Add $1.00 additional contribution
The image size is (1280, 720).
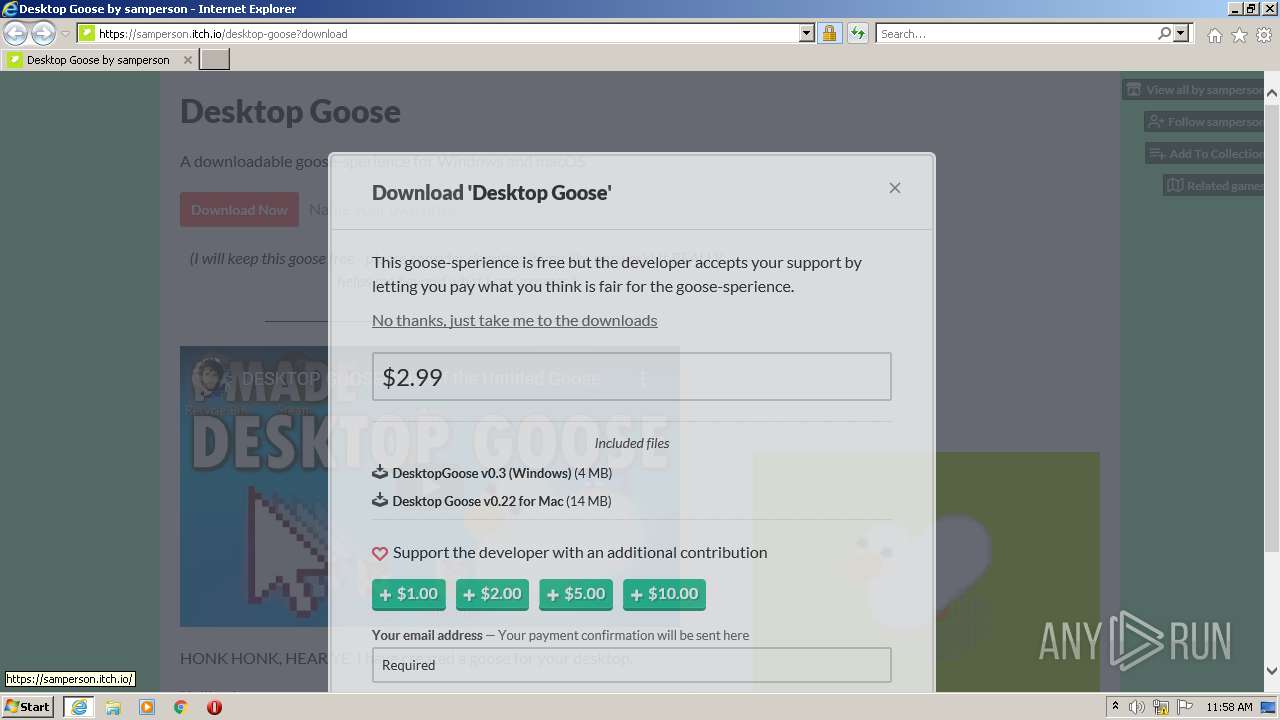(409, 594)
